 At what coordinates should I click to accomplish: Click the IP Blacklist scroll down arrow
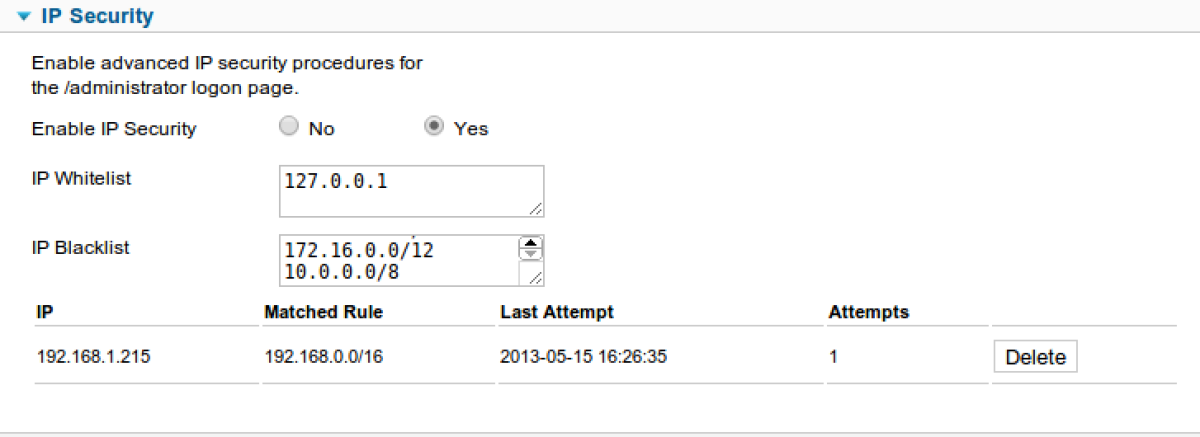coord(531,254)
